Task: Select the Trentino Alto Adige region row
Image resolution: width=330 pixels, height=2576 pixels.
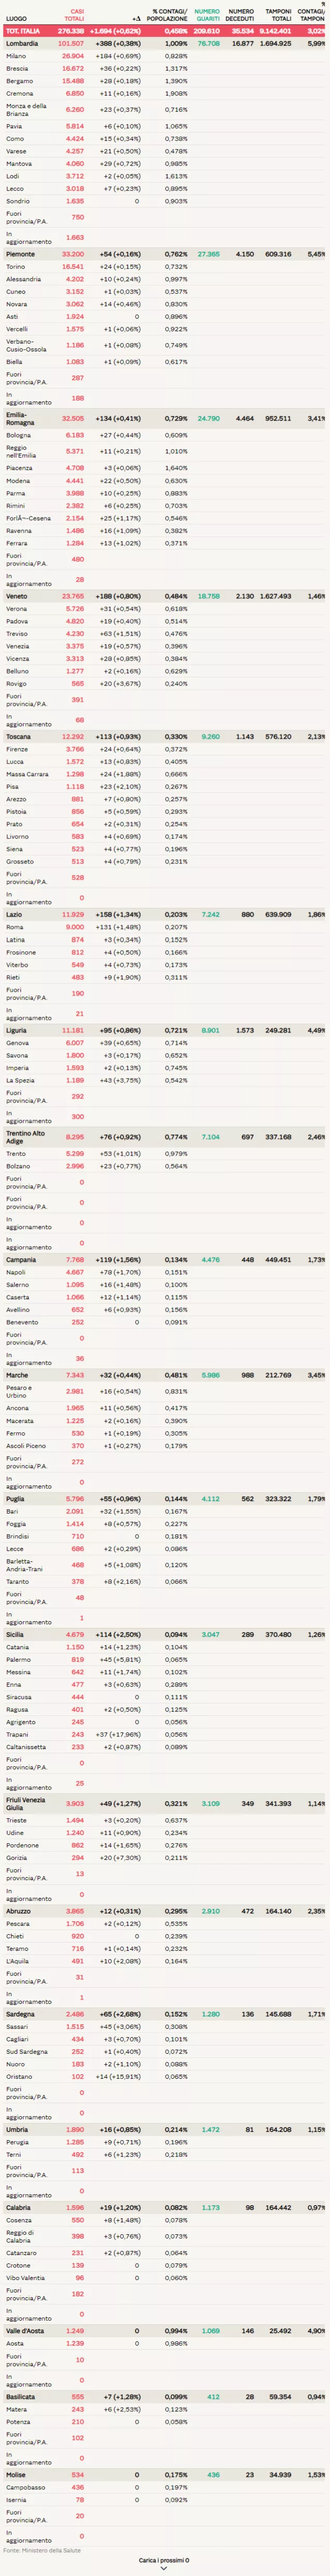Action: (x=165, y=1138)
